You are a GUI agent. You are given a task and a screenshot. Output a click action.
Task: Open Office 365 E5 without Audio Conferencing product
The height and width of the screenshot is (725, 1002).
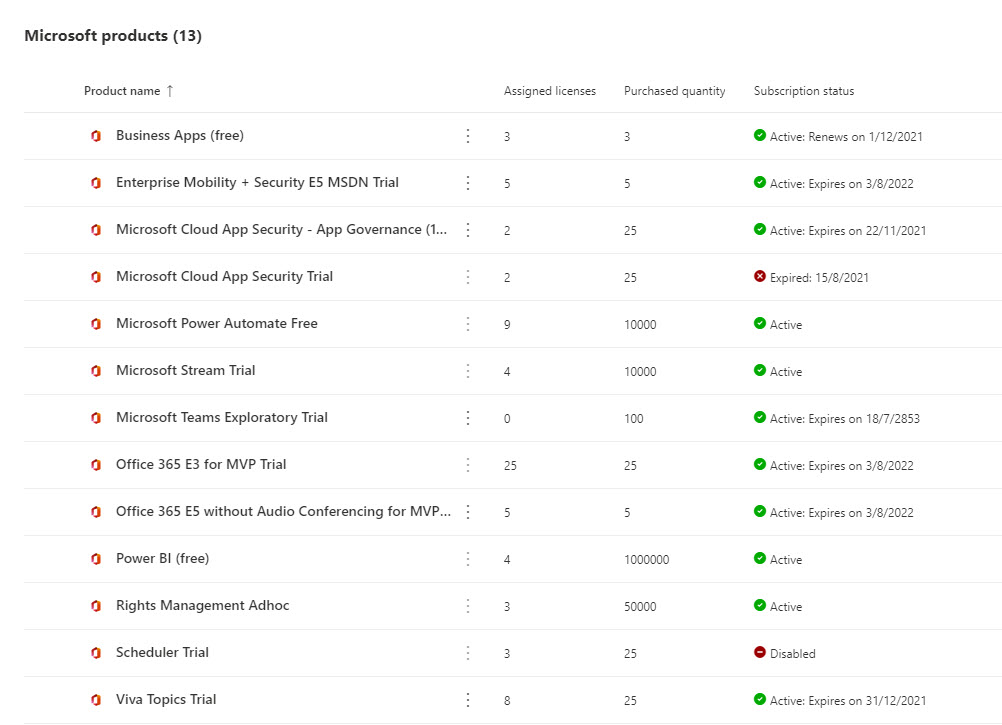coord(283,512)
